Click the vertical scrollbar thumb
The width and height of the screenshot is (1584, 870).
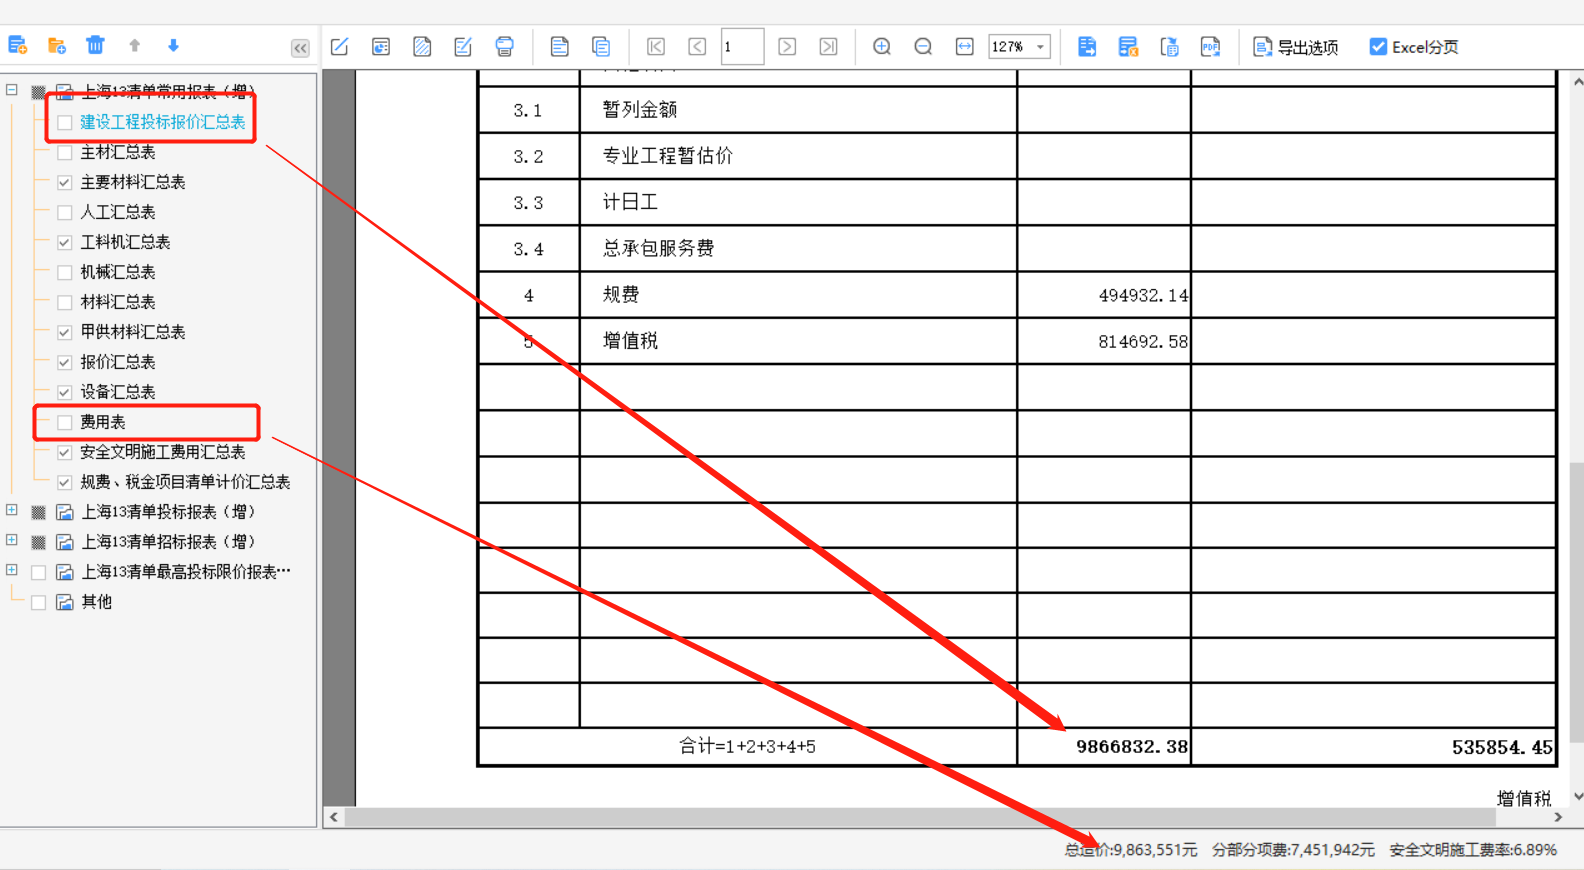coord(1577,601)
